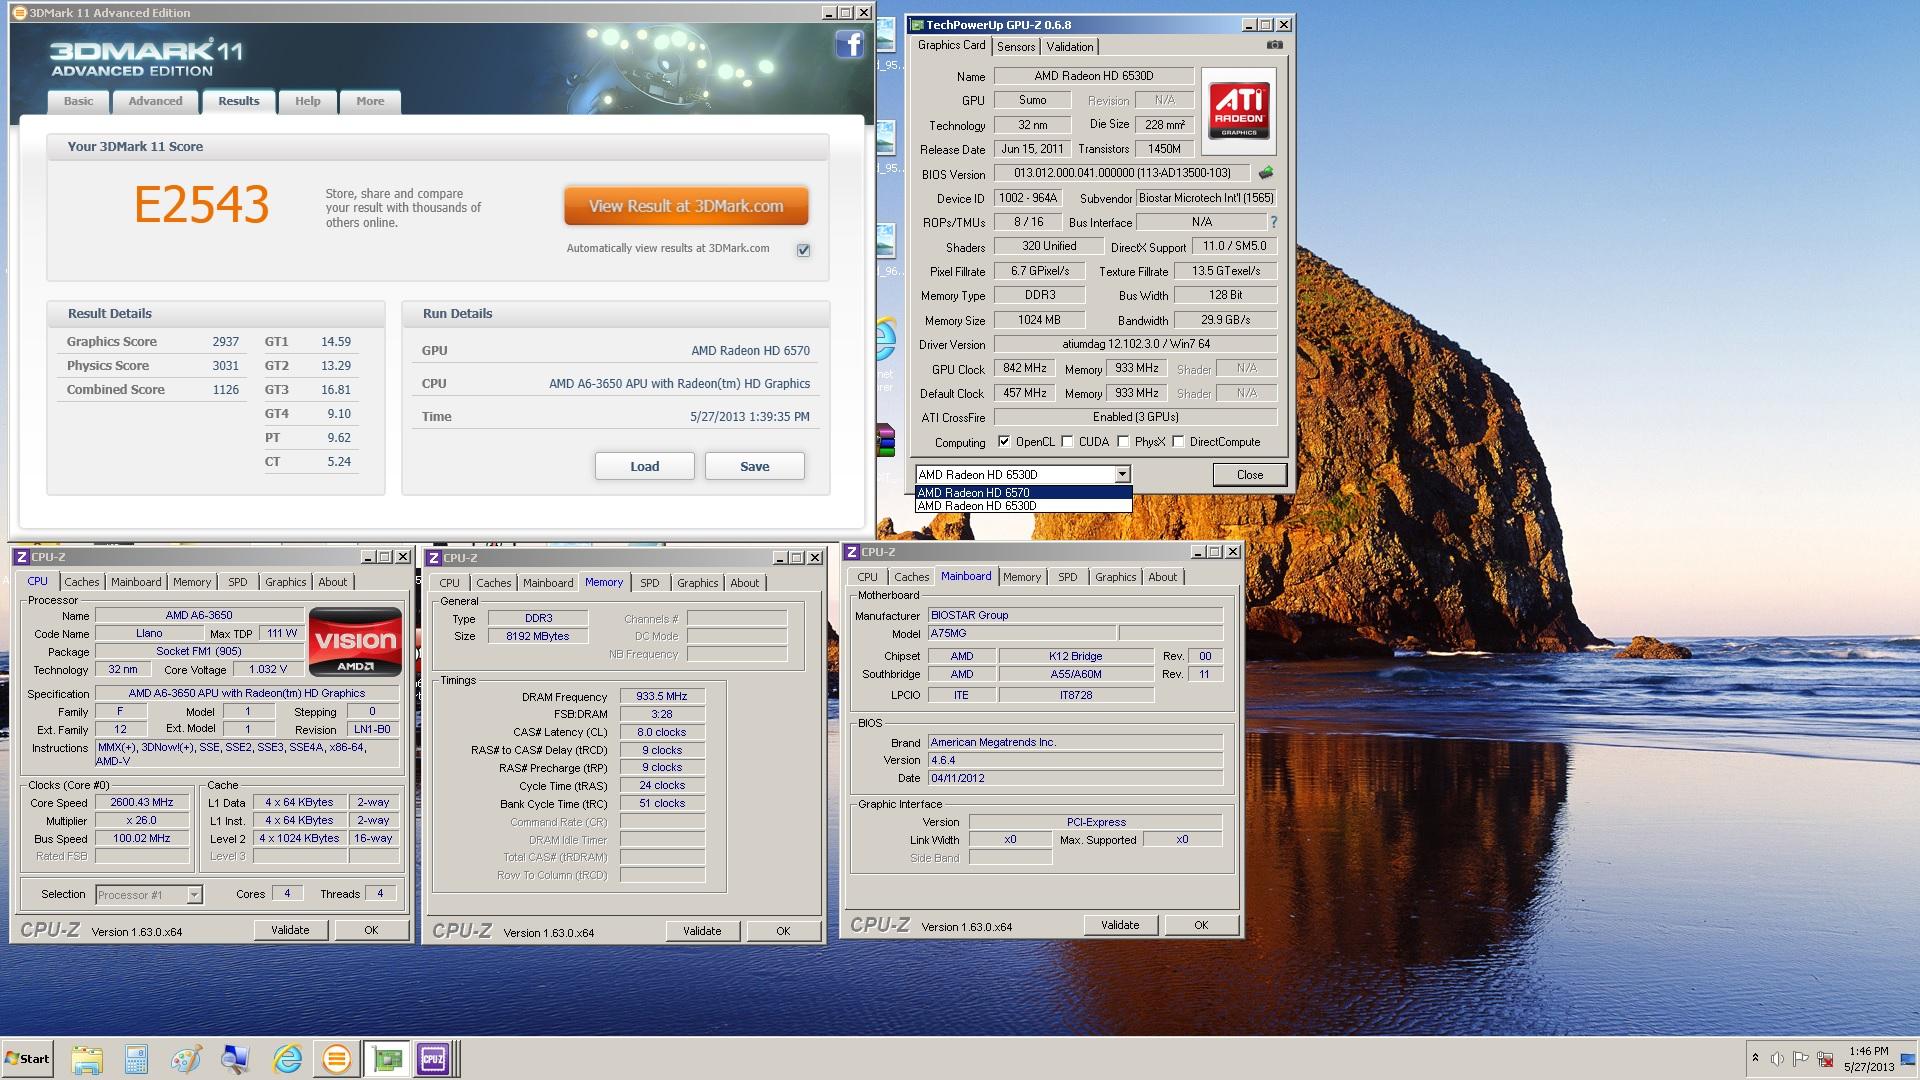The image size is (1920, 1080).
Task: Click the GPU-Z screenshot camera icon
Action: [1274, 45]
